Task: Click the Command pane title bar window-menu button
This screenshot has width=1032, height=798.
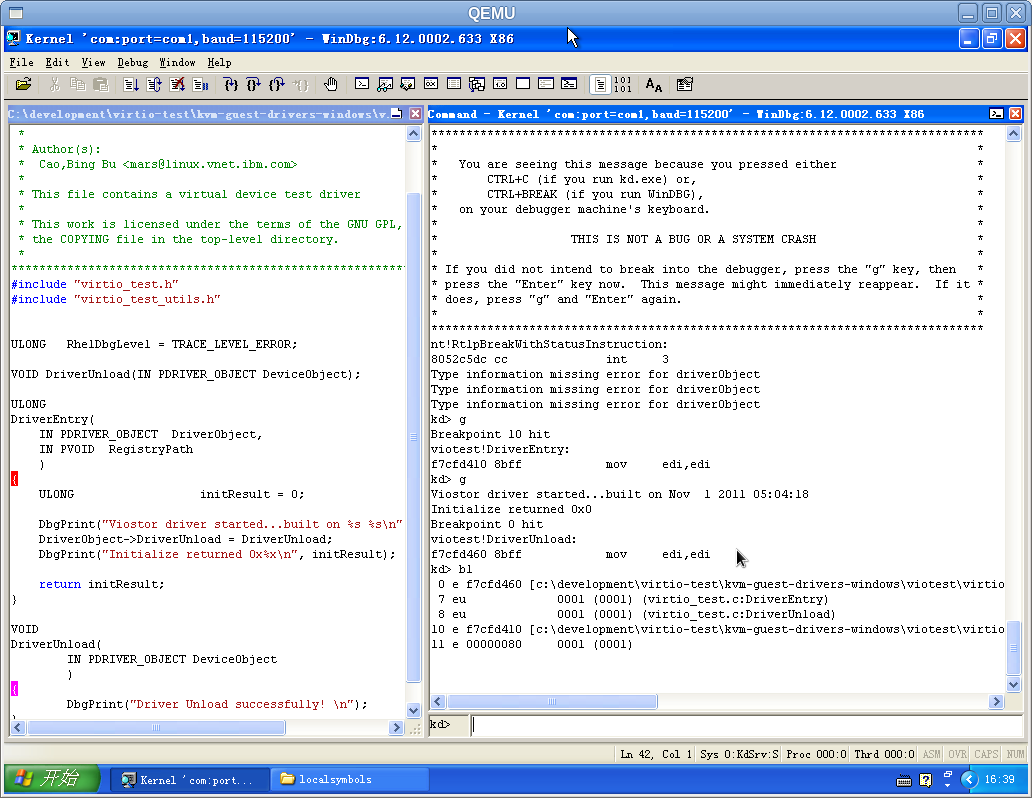Action: (996, 114)
